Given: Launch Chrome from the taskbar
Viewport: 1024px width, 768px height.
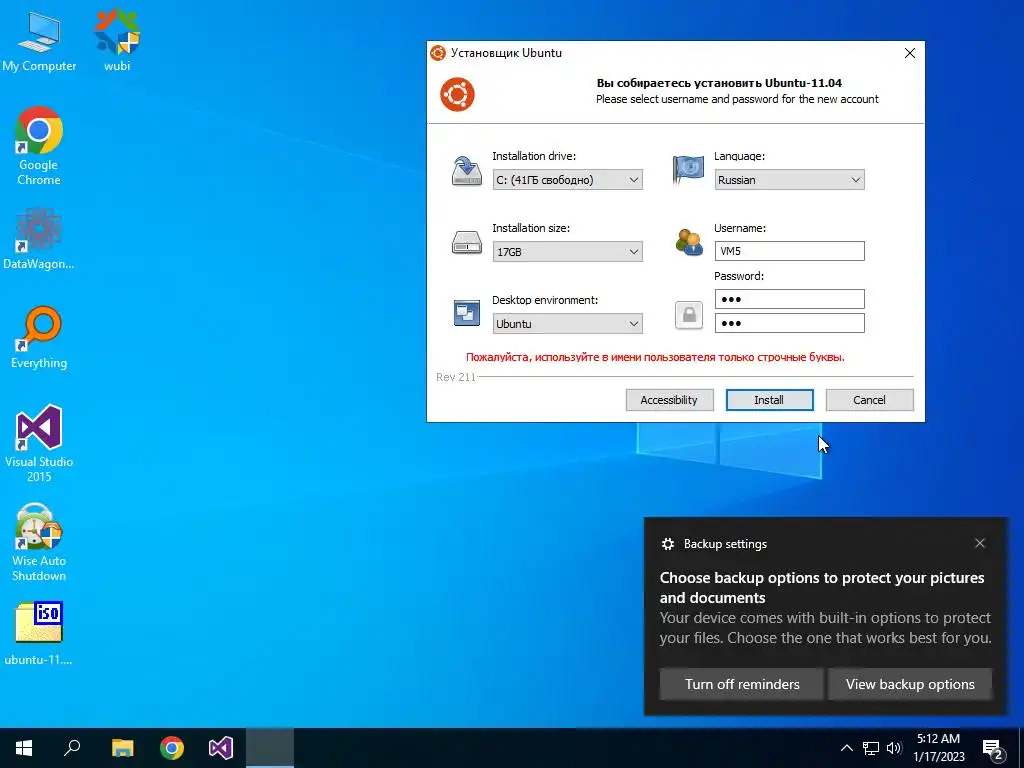Looking at the screenshot, I should (x=172, y=748).
